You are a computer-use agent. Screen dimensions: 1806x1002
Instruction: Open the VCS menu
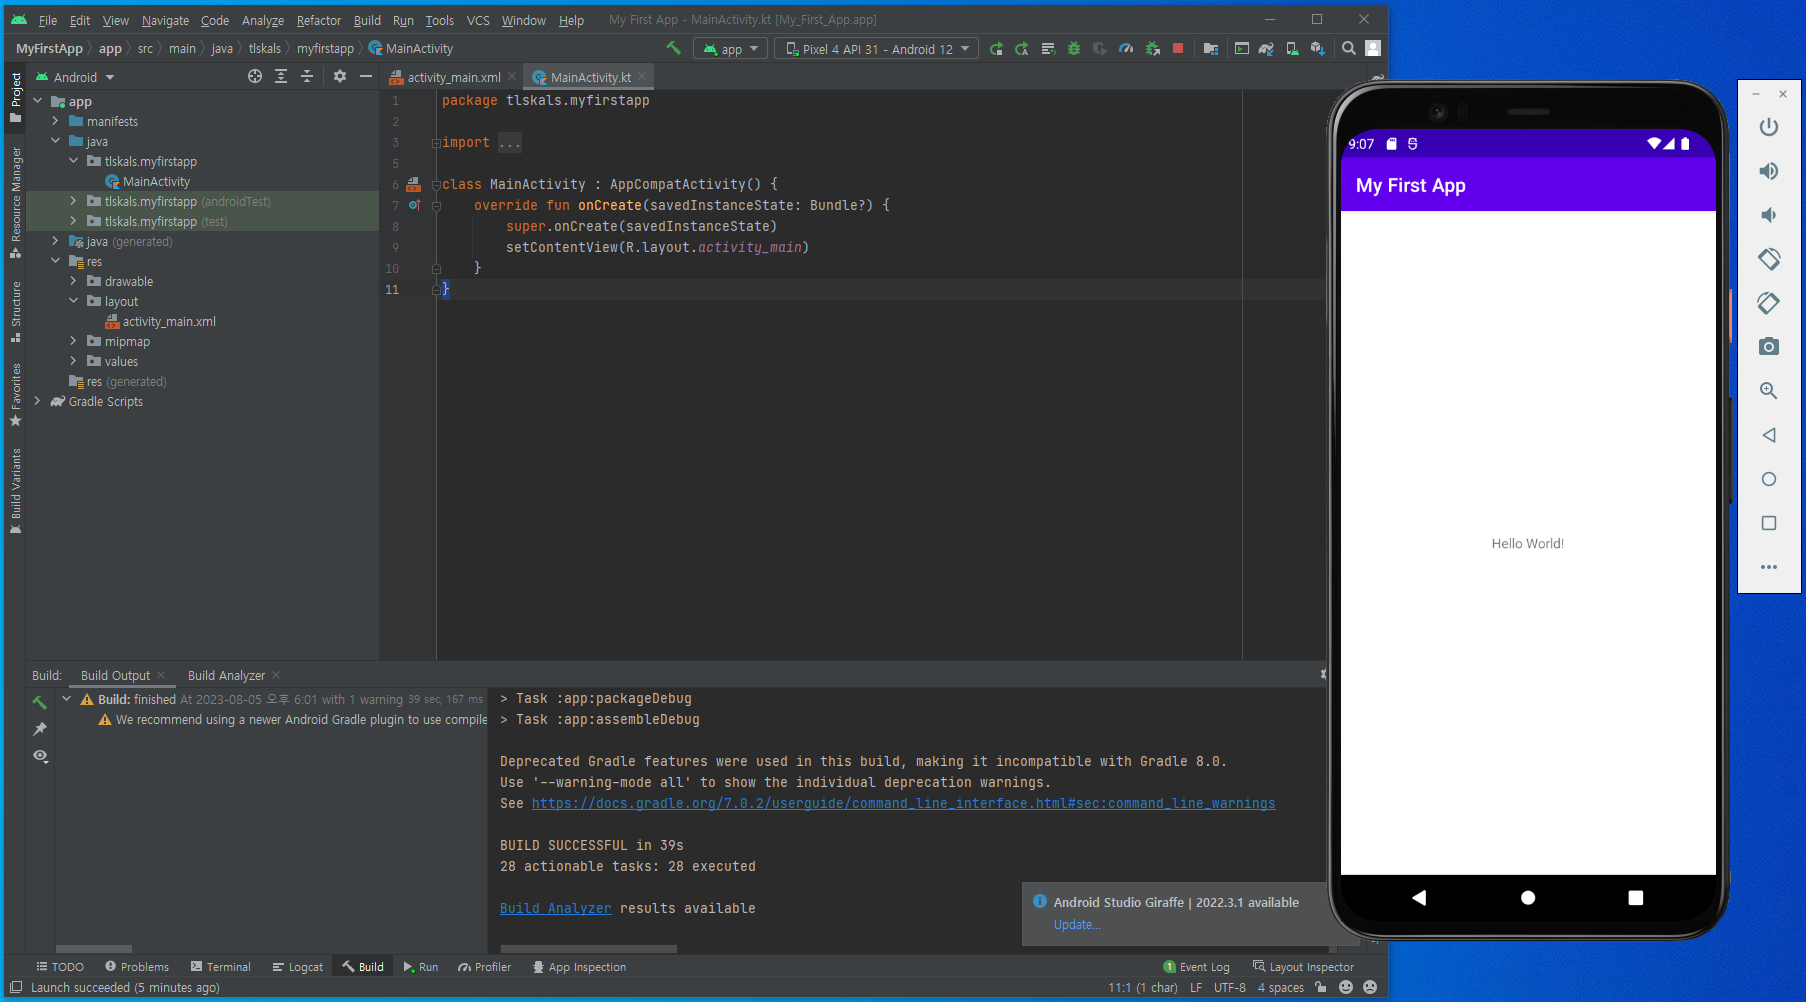point(478,20)
